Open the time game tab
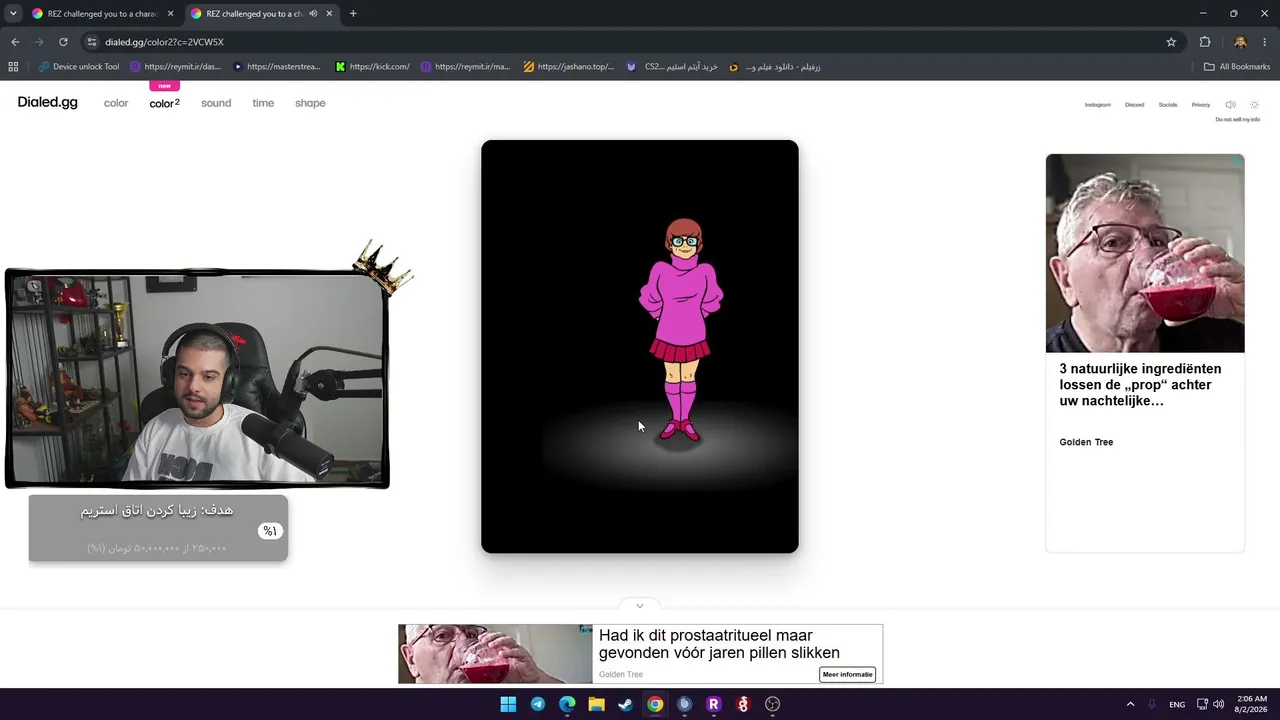1280x720 pixels. pos(263,103)
